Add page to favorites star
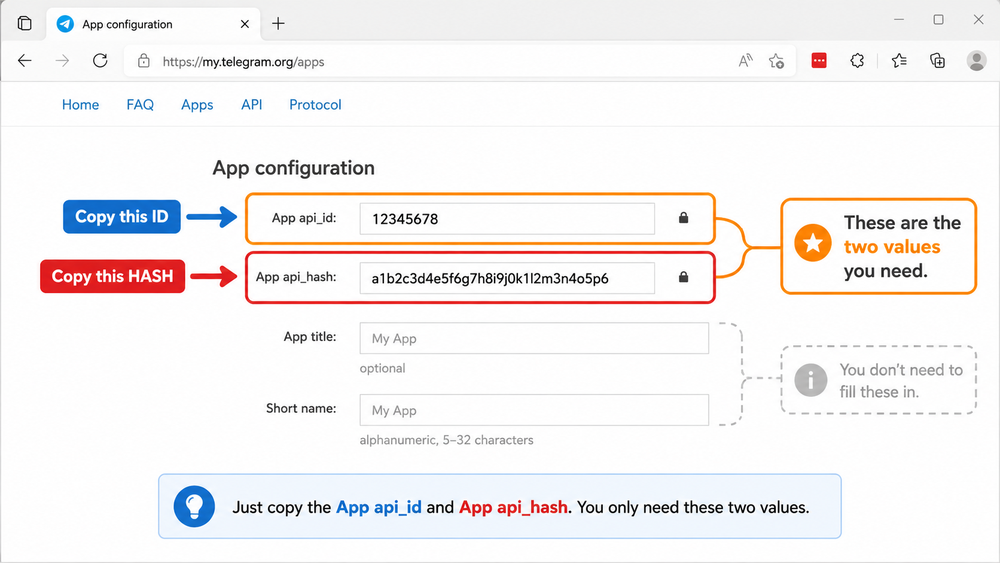 tap(776, 61)
